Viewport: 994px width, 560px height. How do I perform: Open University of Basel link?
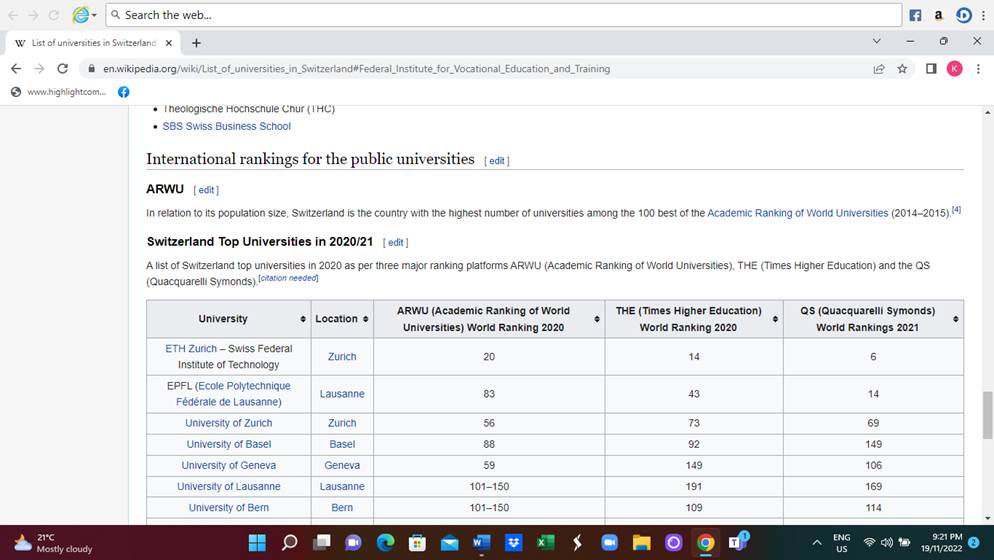click(228, 445)
